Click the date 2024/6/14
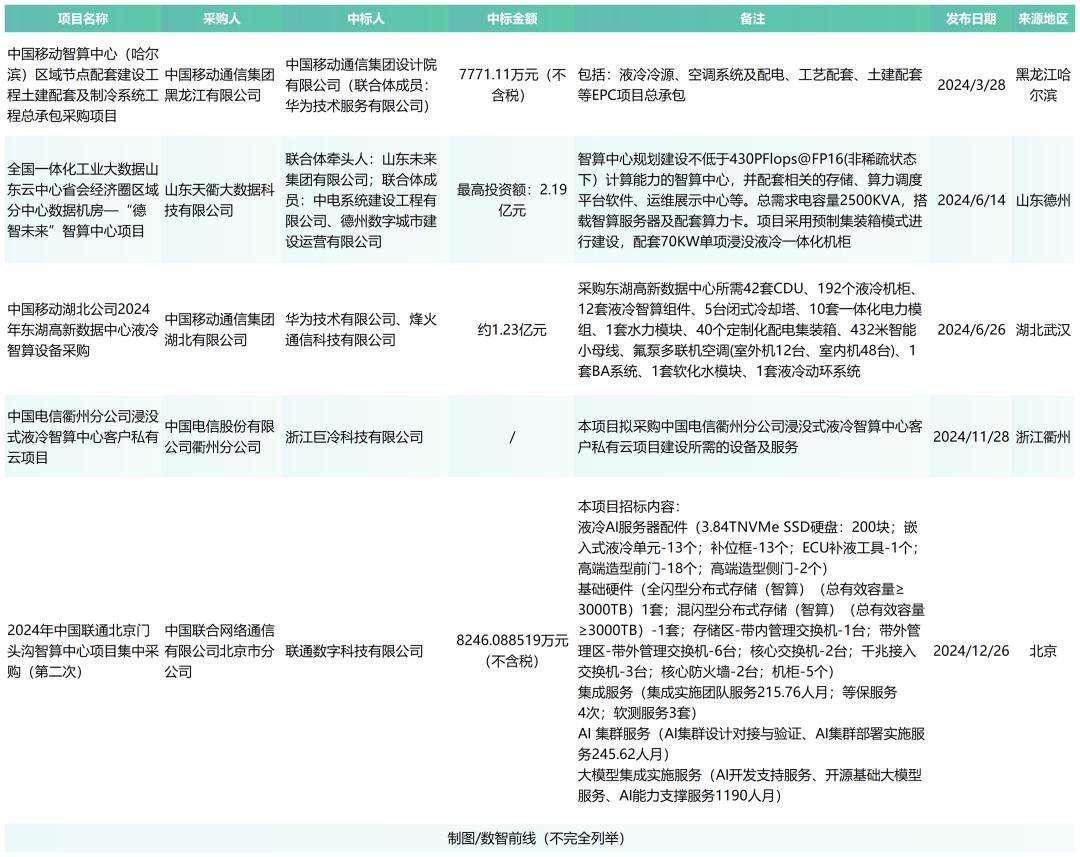The height and width of the screenshot is (857, 1080). coord(971,200)
